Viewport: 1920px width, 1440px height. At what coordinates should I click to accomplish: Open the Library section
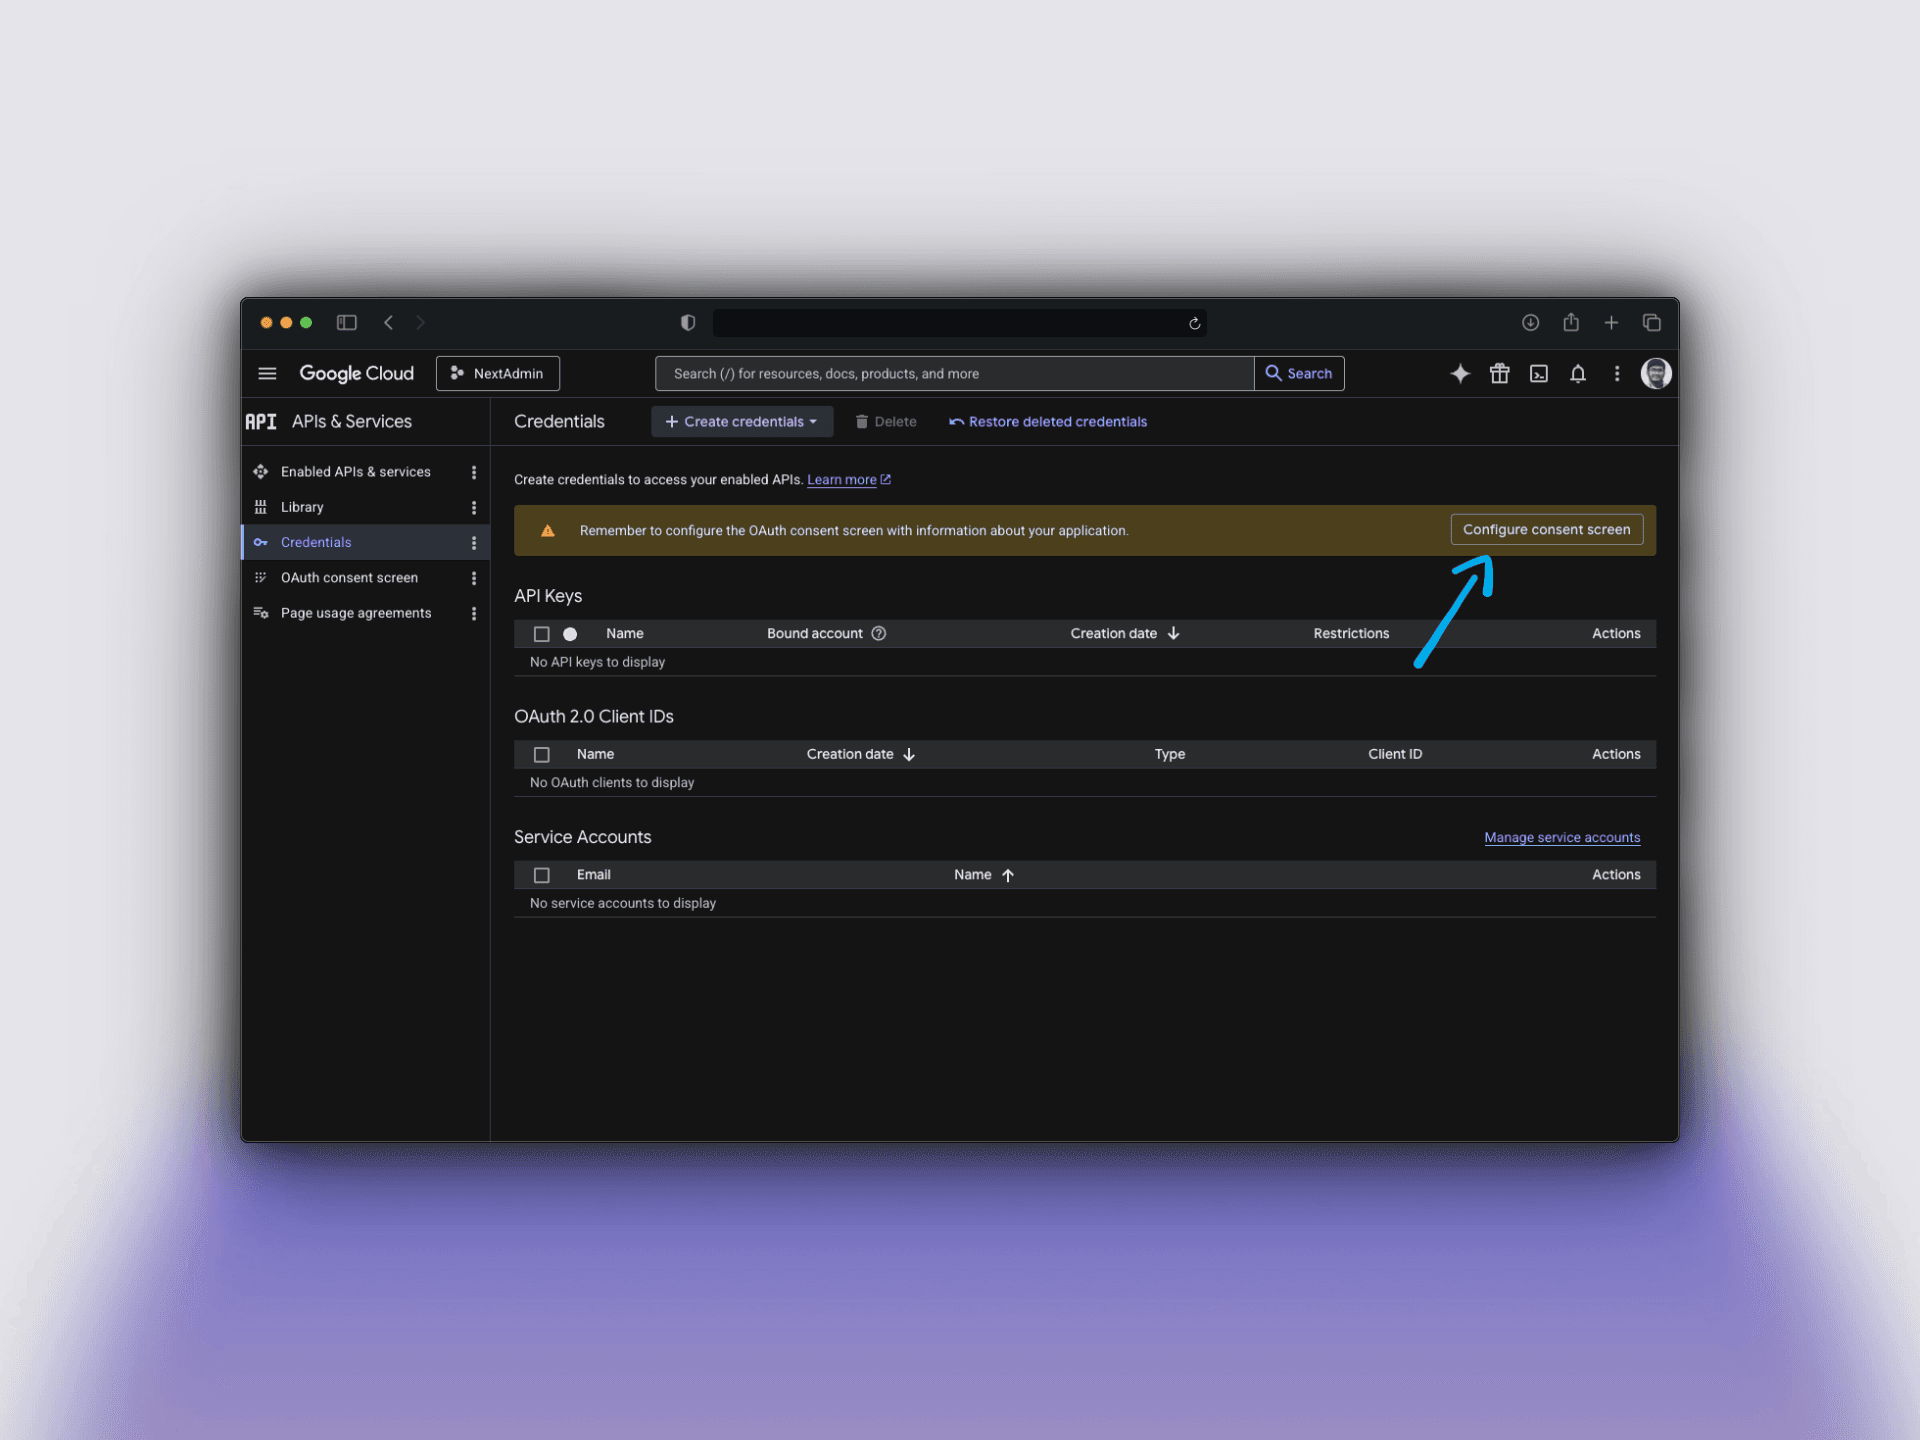pos(302,507)
